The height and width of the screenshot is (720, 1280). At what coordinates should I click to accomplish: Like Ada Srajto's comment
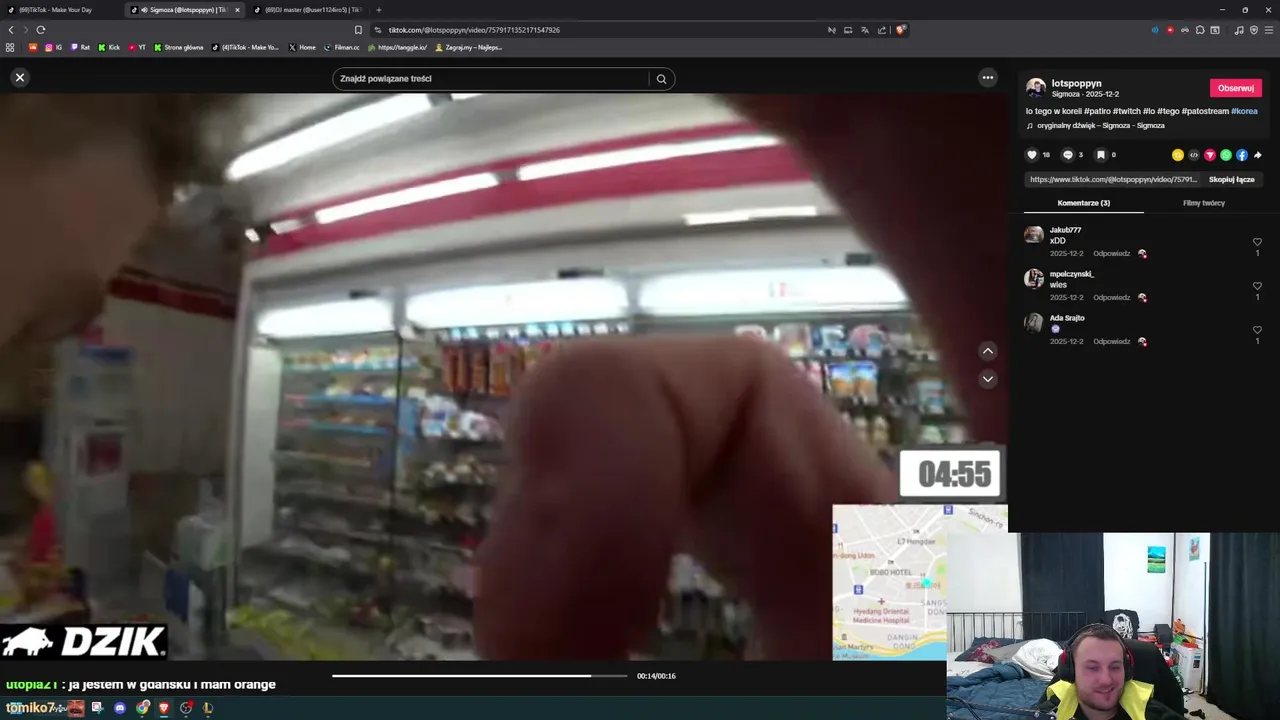pyautogui.click(x=1257, y=330)
